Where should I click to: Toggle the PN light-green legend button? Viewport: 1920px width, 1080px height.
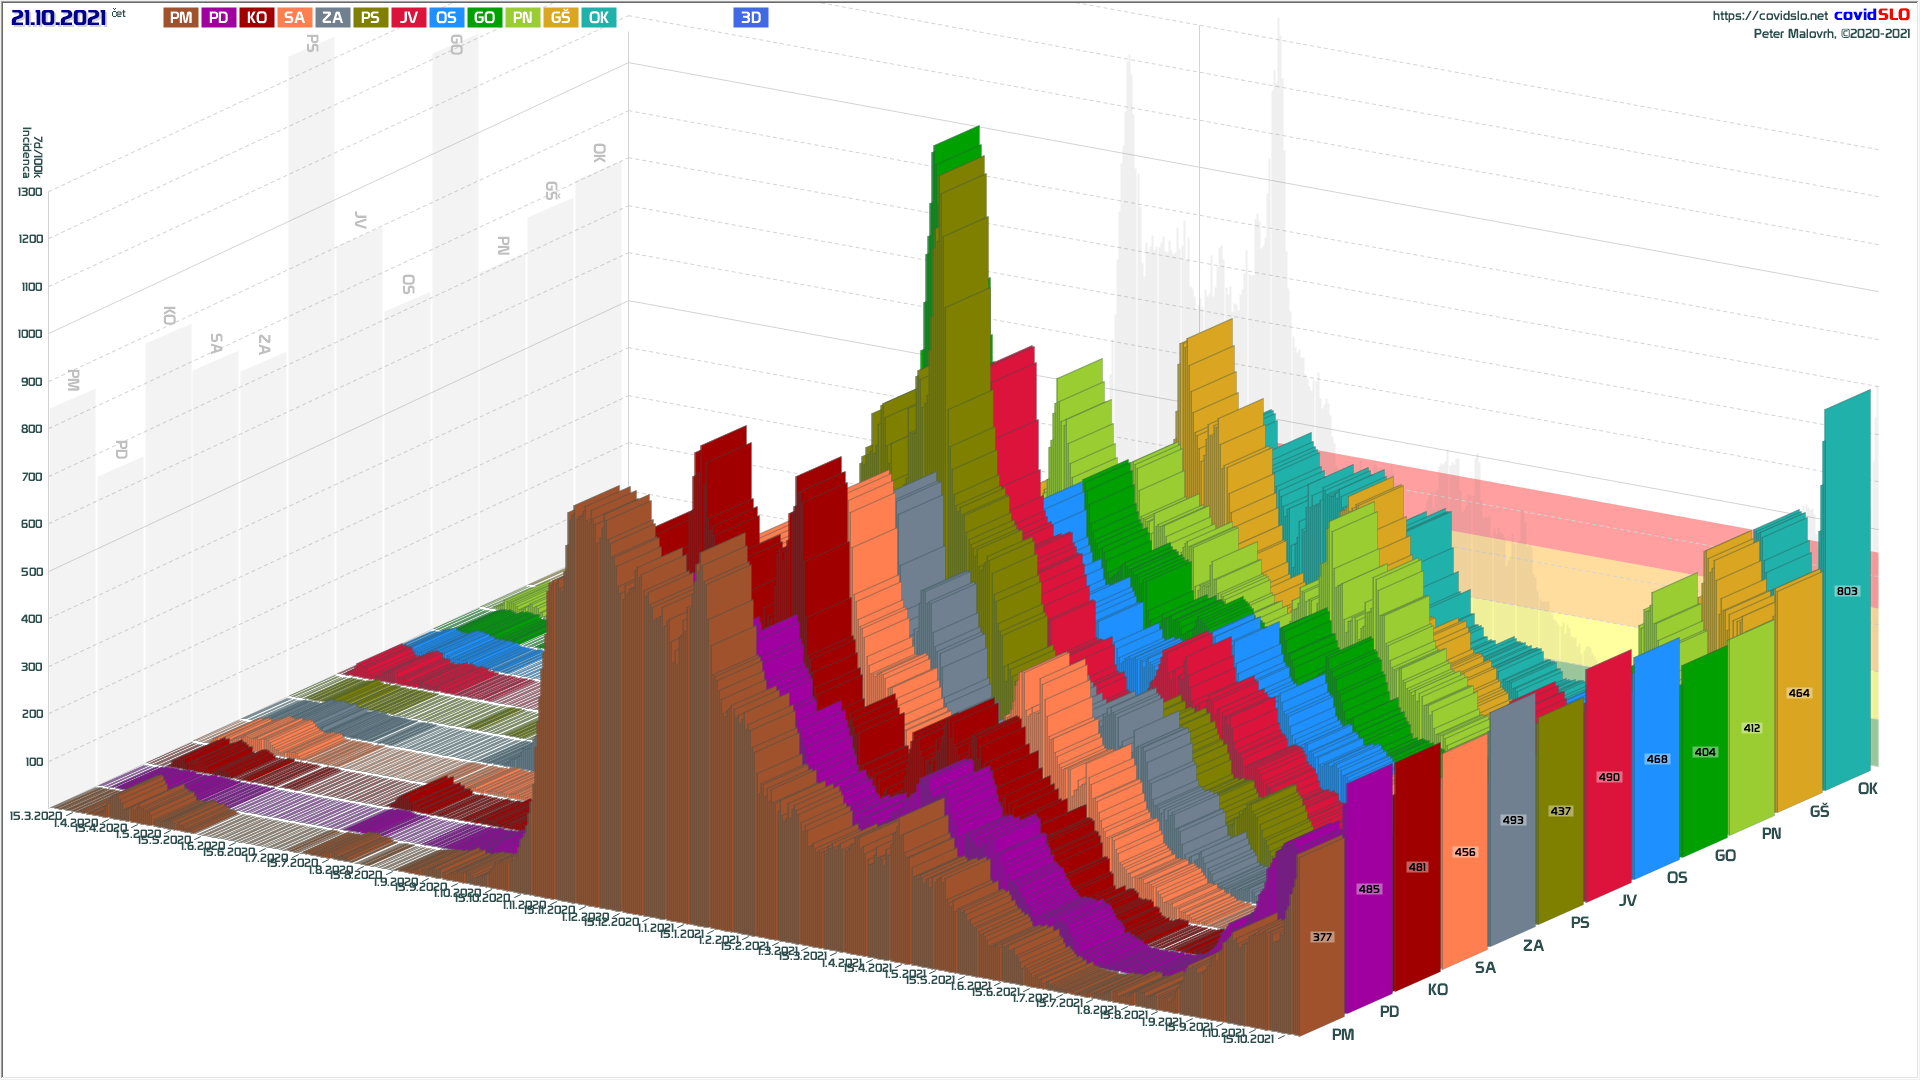pos(522,17)
